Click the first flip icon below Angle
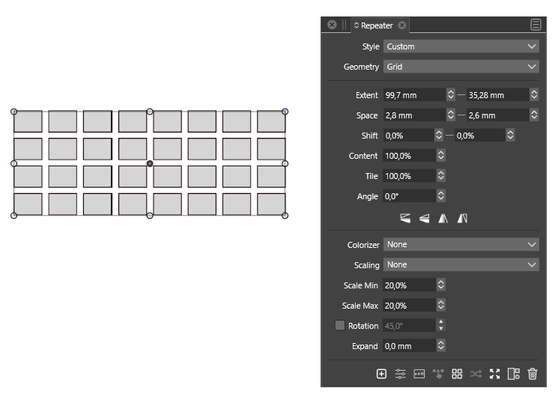This screenshot has width=555, height=397. [x=405, y=218]
